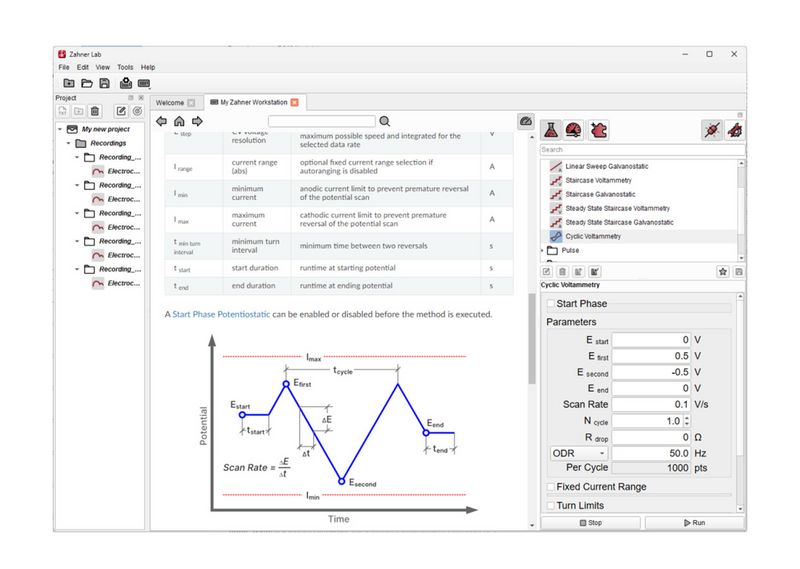
Task: Enable the Start Phase checkbox
Action: (551, 304)
